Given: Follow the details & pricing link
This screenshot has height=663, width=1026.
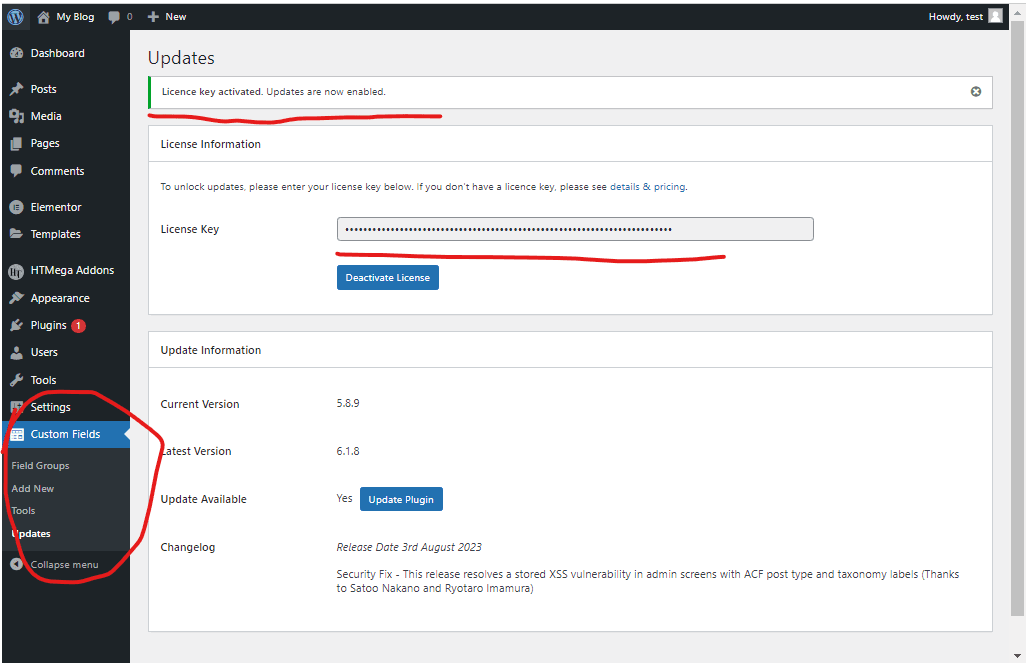Looking at the screenshot, I should click(x=648, y=187).
